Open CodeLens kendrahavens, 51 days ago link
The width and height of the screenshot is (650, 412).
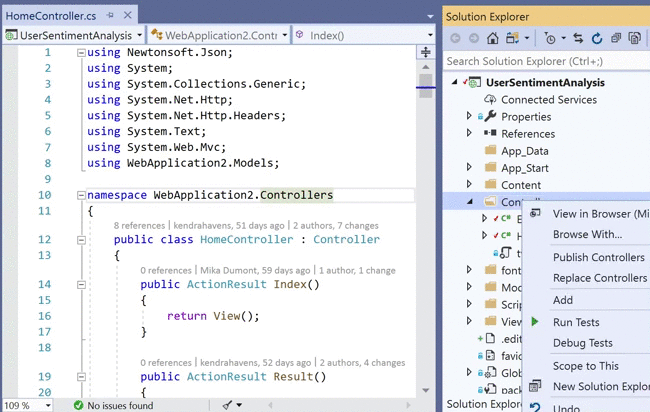point(229,225)
